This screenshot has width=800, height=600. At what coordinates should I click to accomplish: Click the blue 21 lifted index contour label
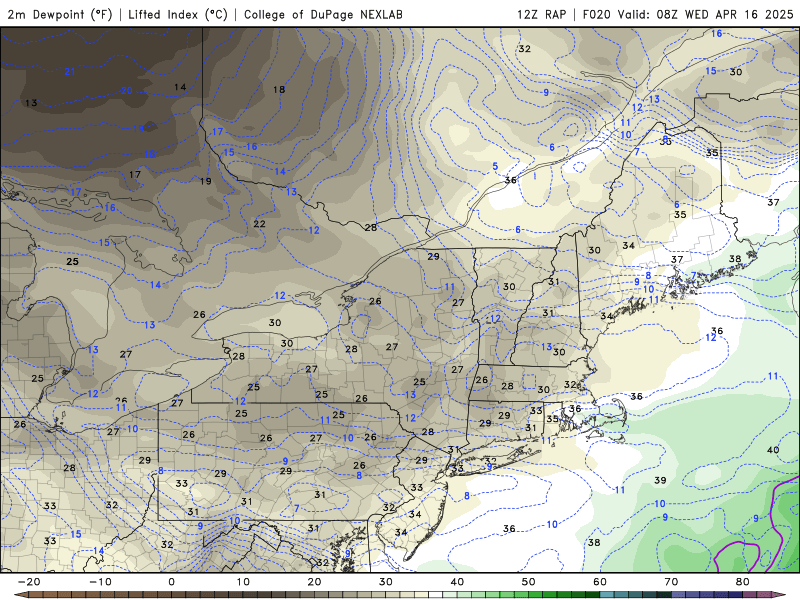(70, 72)
